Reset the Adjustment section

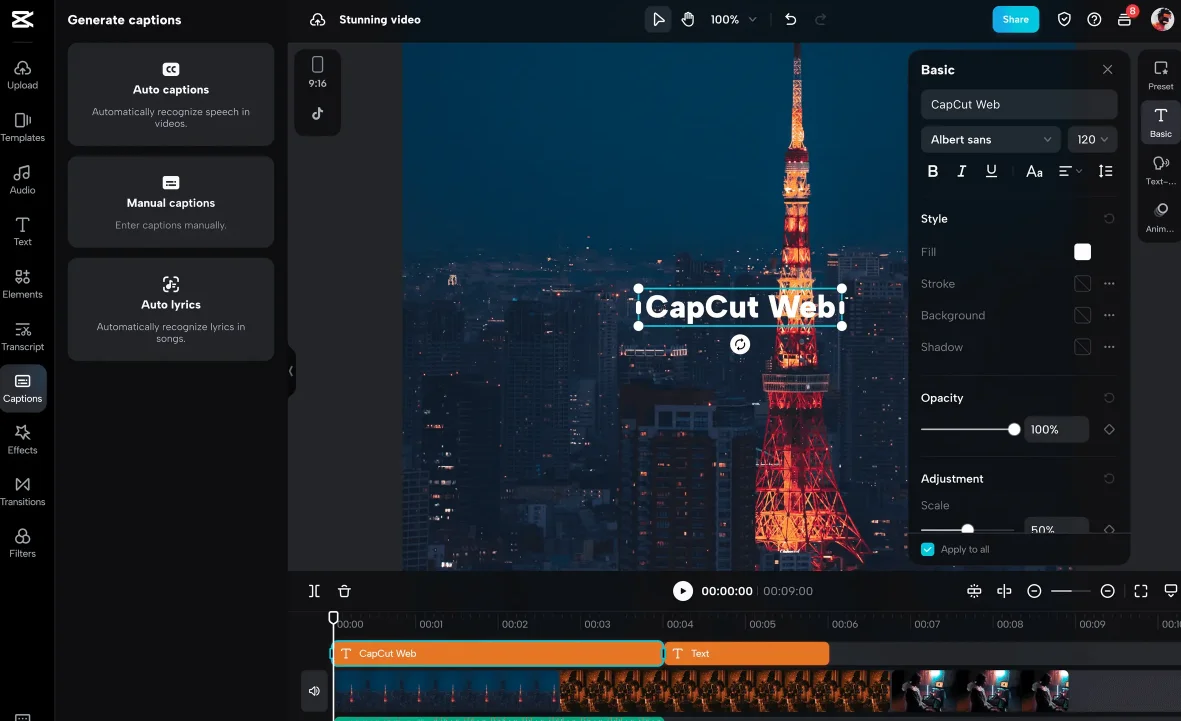[1109, 478]
